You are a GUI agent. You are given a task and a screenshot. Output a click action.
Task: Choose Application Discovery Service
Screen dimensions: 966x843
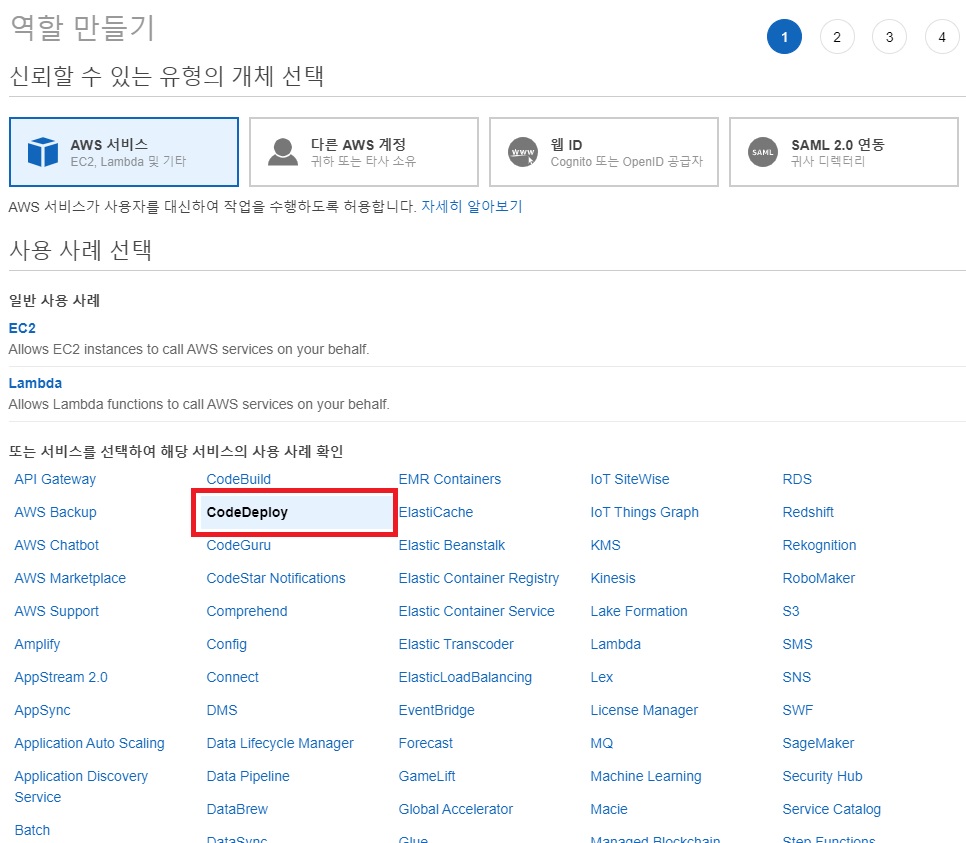pyautogui.click(x=81, y=786)
